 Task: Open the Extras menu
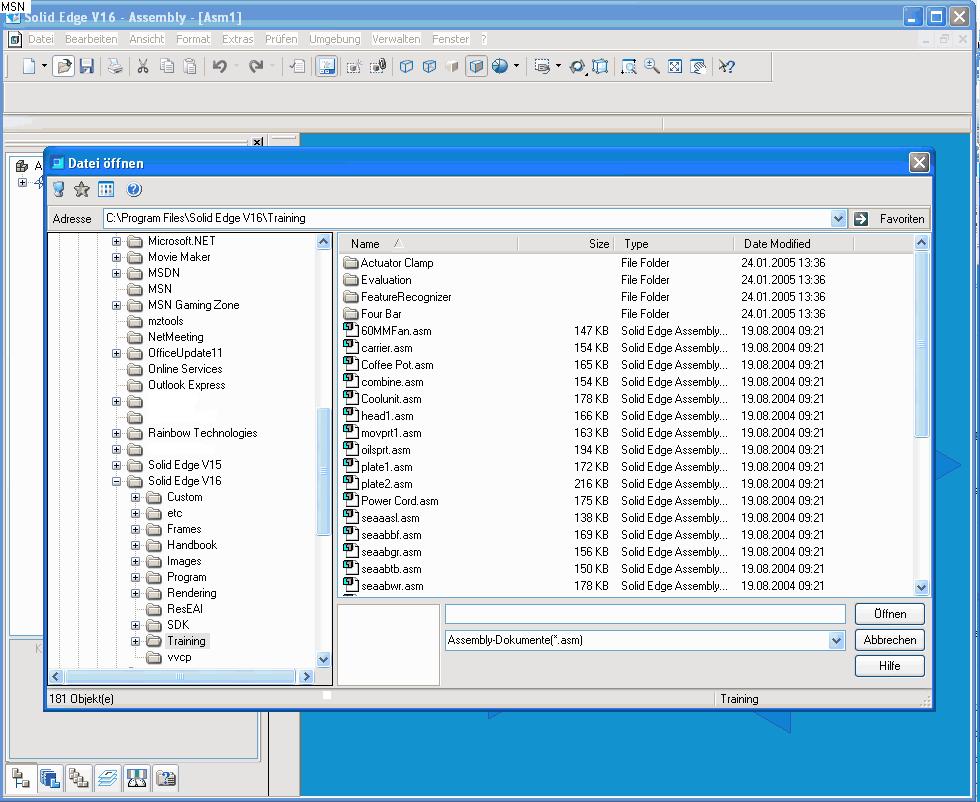click(238, 39)
